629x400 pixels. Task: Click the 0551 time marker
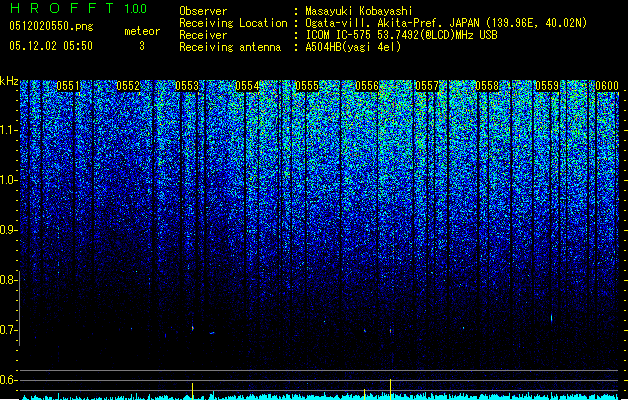[68, 86]
